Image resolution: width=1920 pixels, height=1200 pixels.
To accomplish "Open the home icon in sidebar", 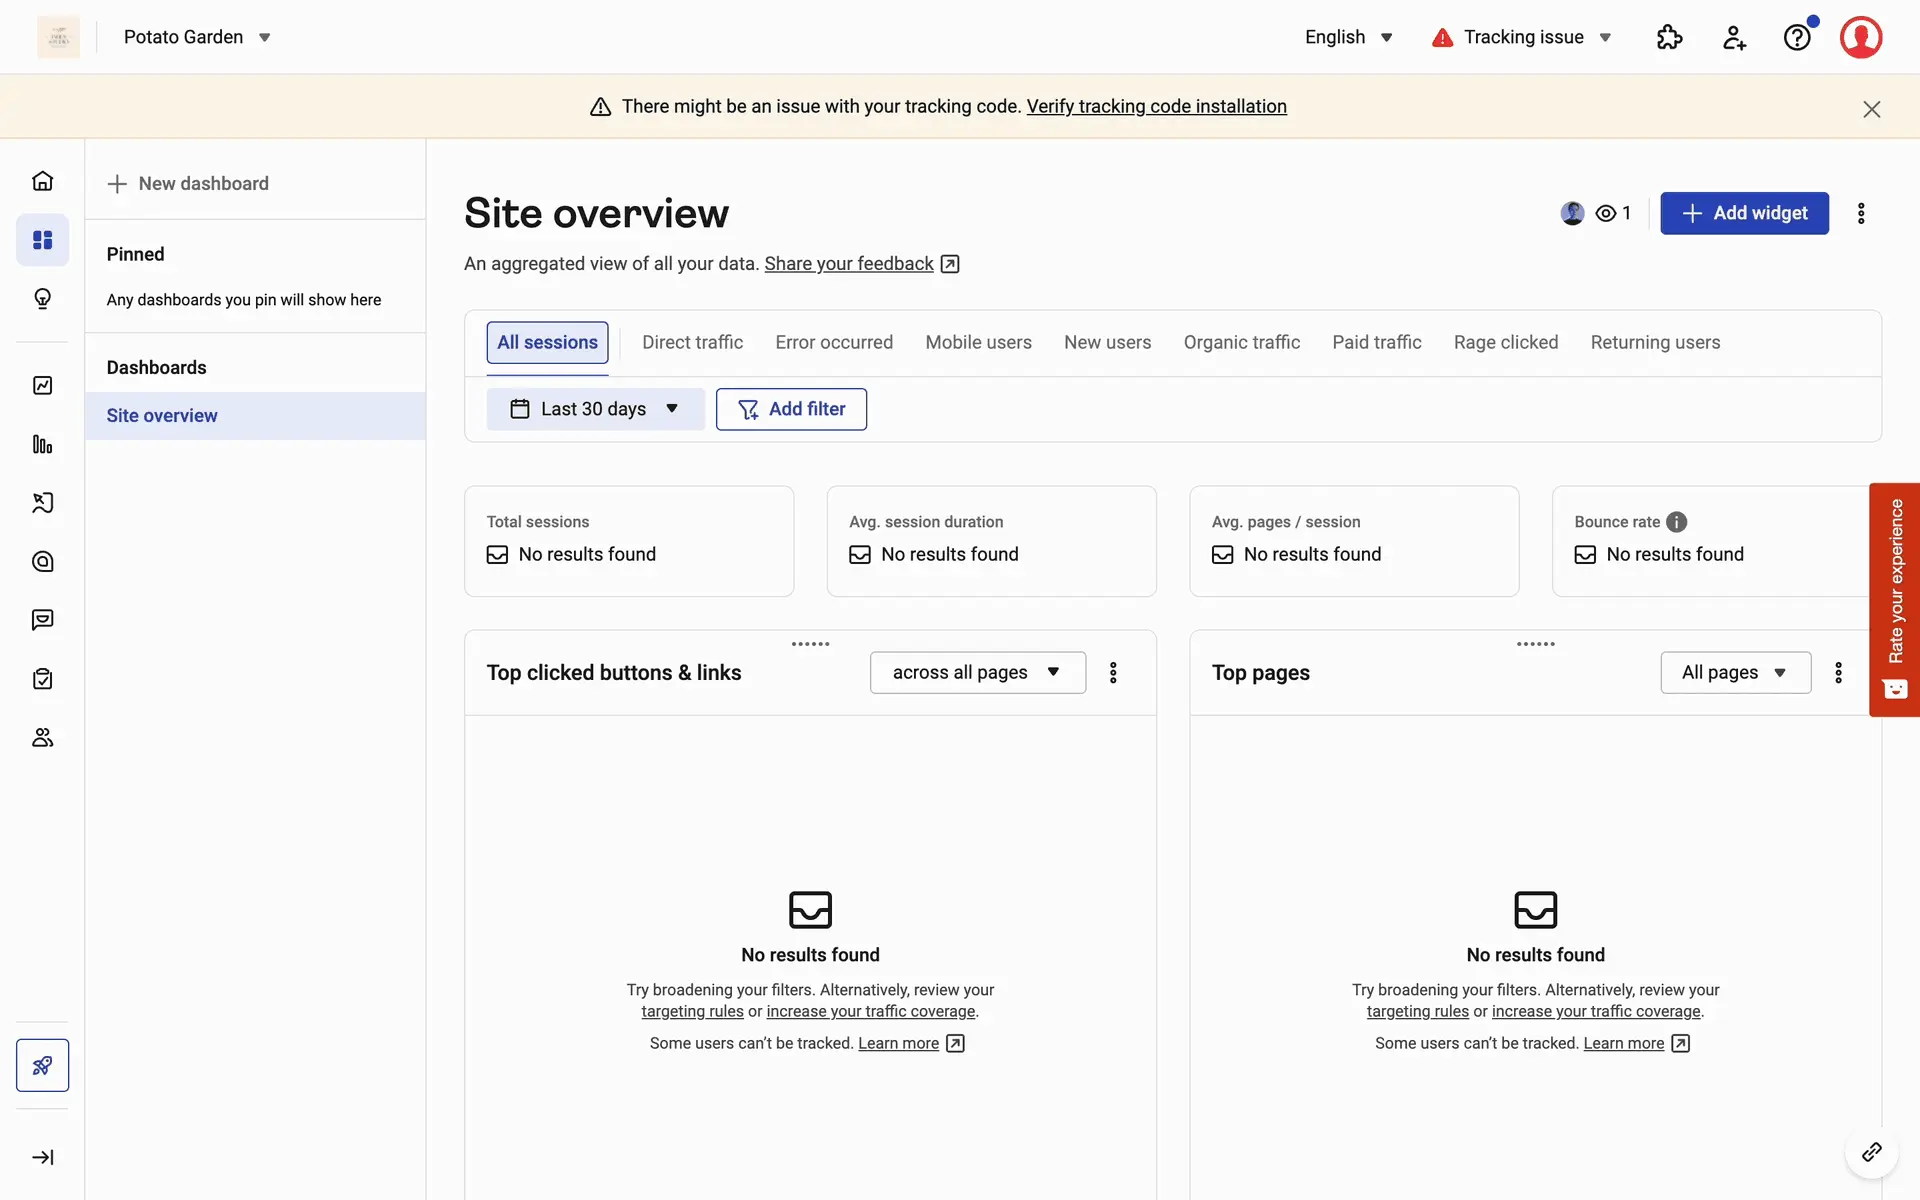I will tap(42, 181).
